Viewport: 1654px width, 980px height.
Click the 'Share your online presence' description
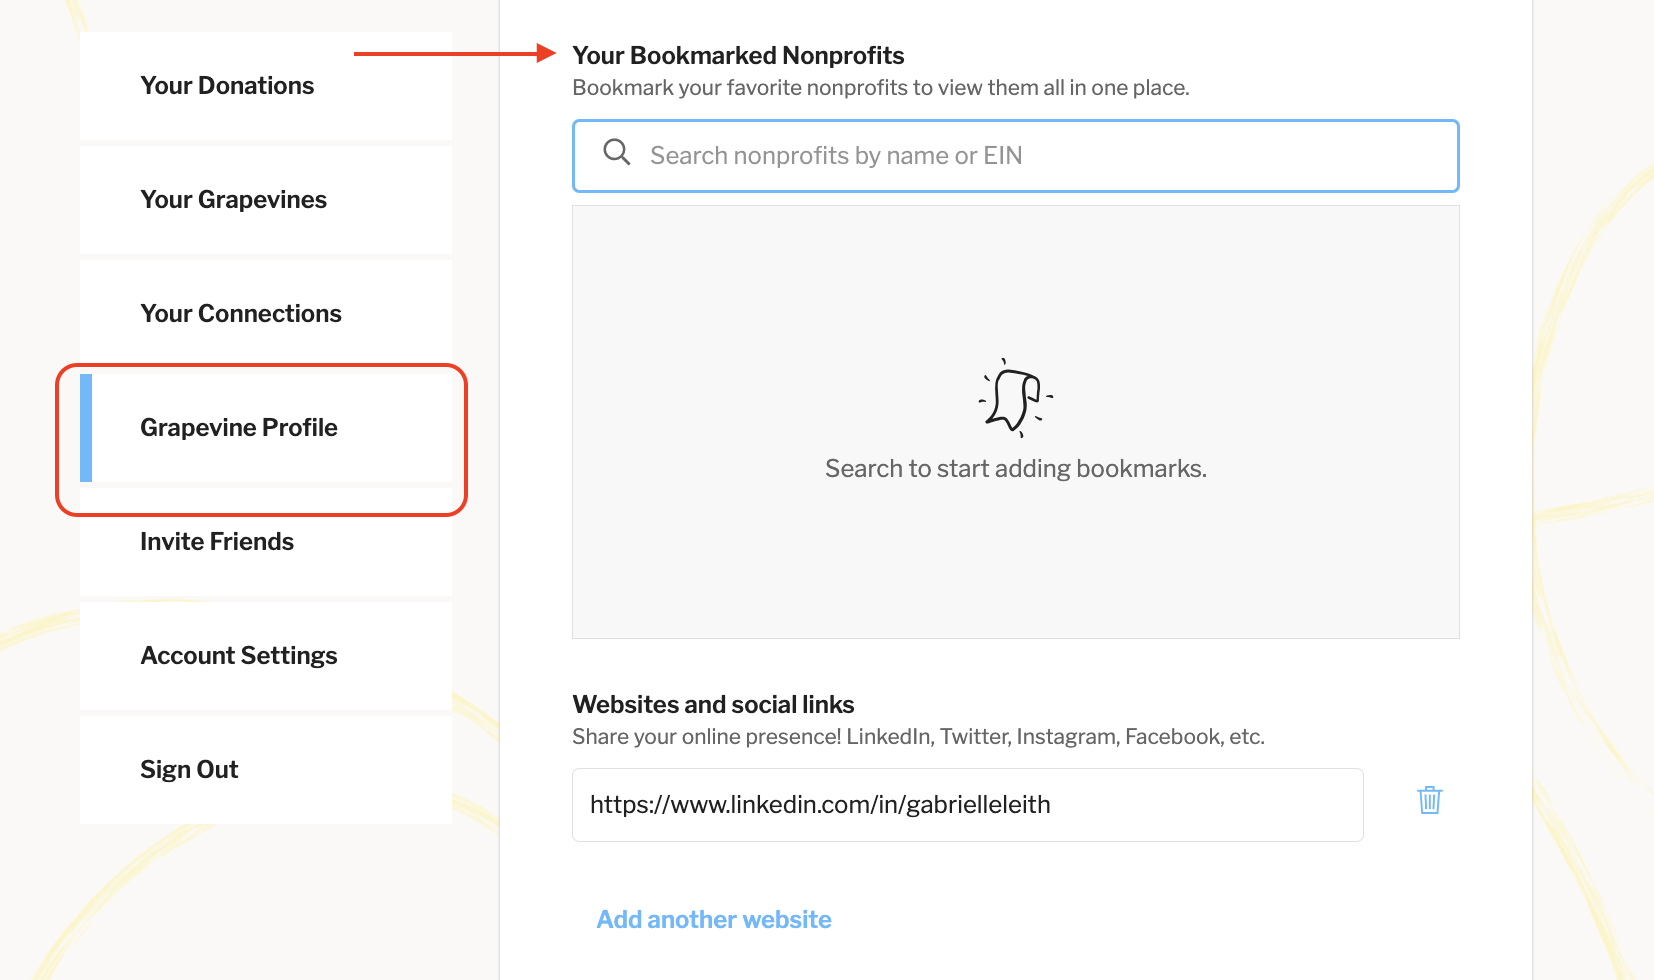[x=918, y=737]
